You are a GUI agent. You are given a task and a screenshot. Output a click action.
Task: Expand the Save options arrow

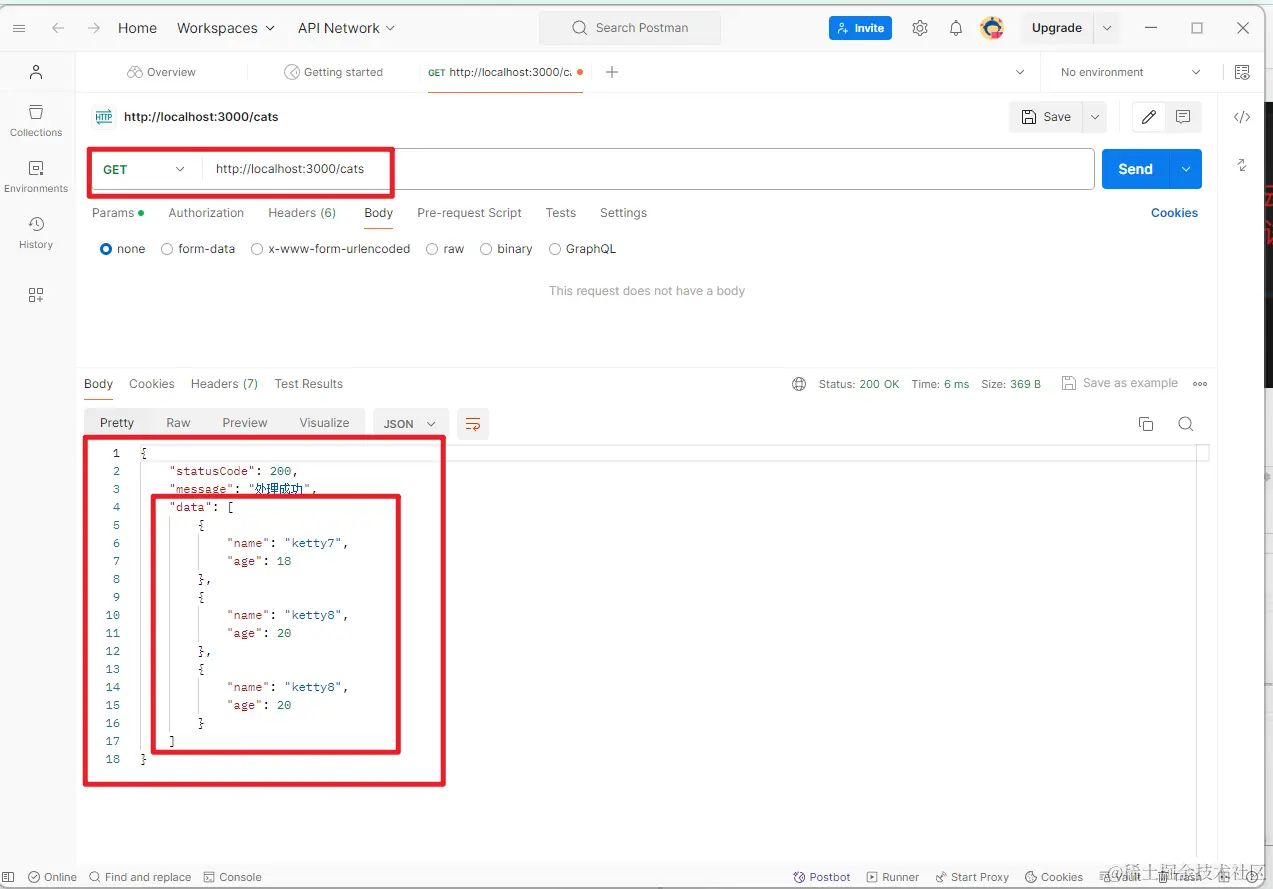click(x=1095, y=117)
